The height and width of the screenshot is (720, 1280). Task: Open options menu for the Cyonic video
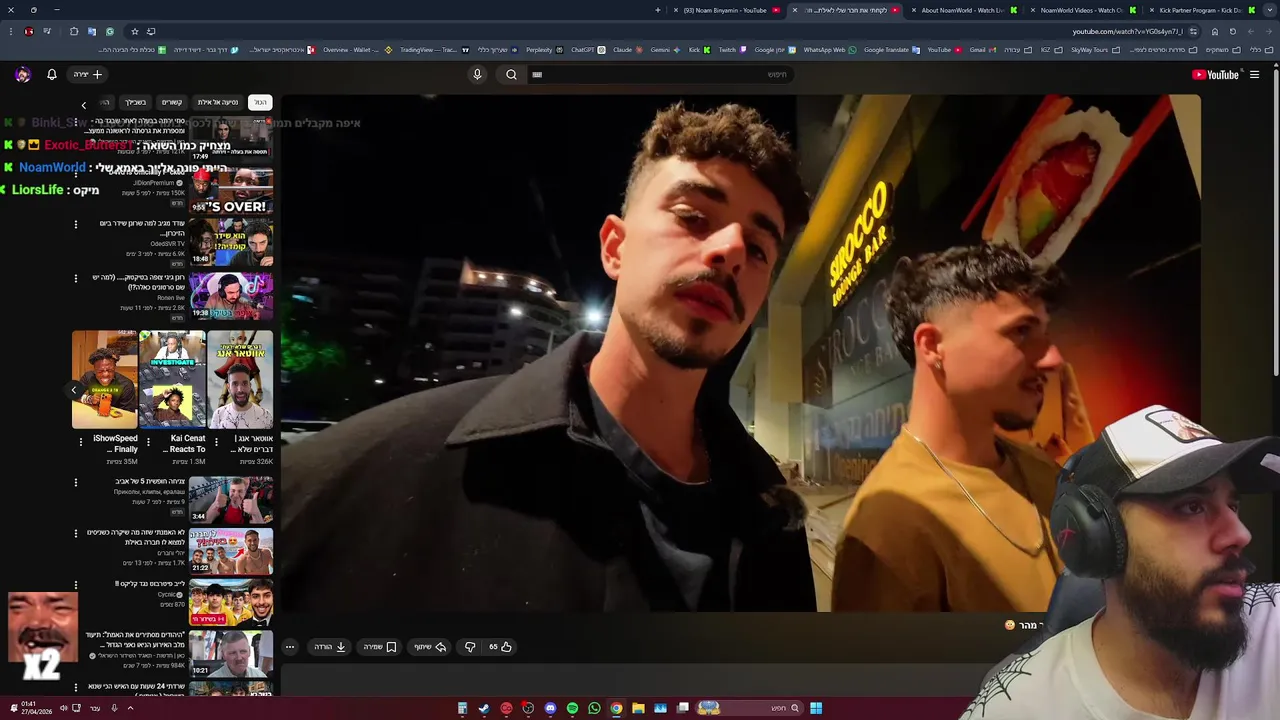(75, 585)
